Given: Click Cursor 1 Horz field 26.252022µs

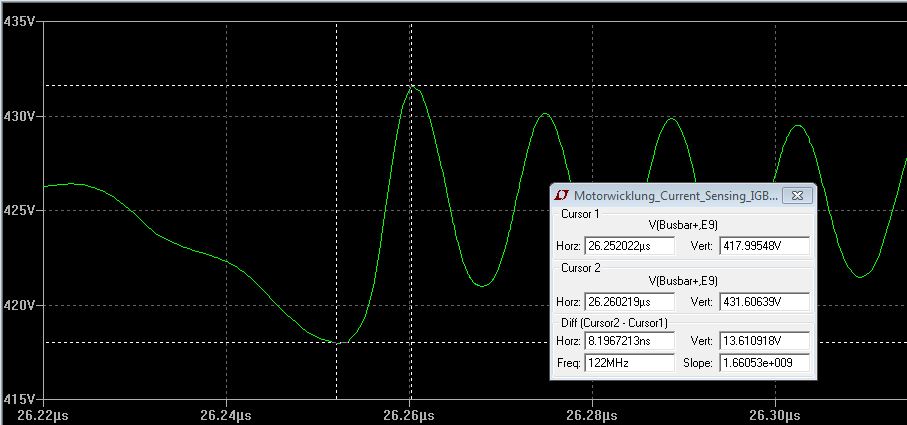Looking at the screenshot, I should (629, 246).
